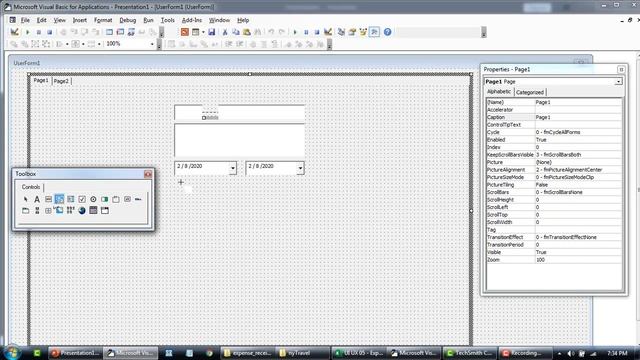Screen dimensions: 640x360
Task: Switch to the Categorized tab in Properties
Action: point(530,92)
